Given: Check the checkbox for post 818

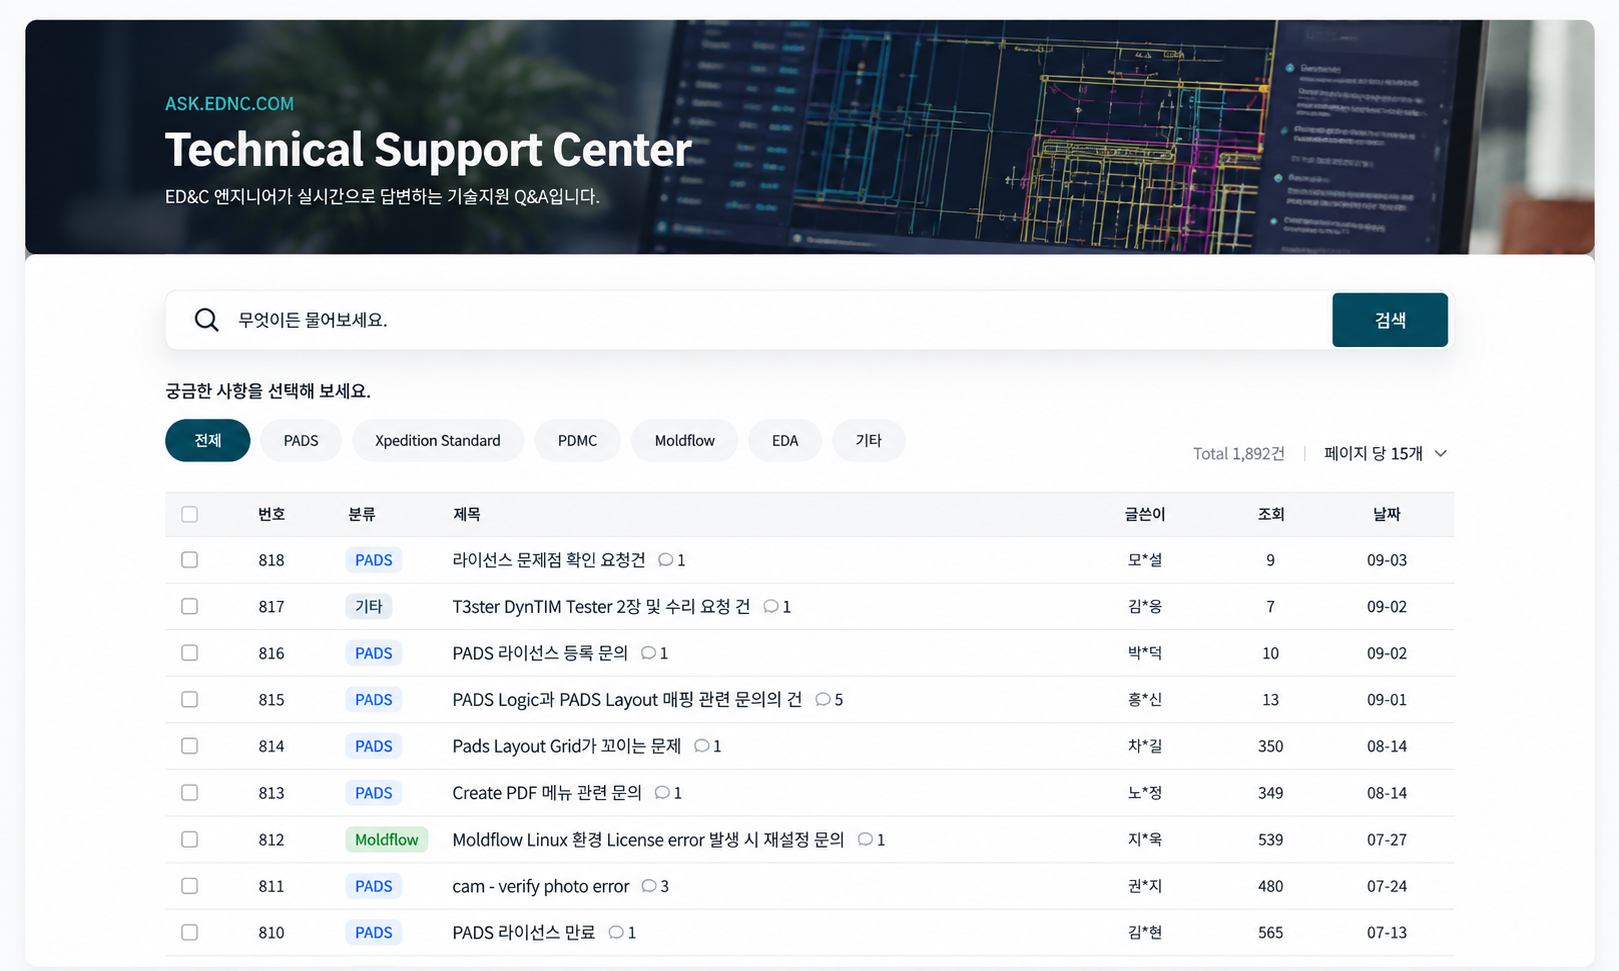Looking at the screenshot, I should (190, 560).
